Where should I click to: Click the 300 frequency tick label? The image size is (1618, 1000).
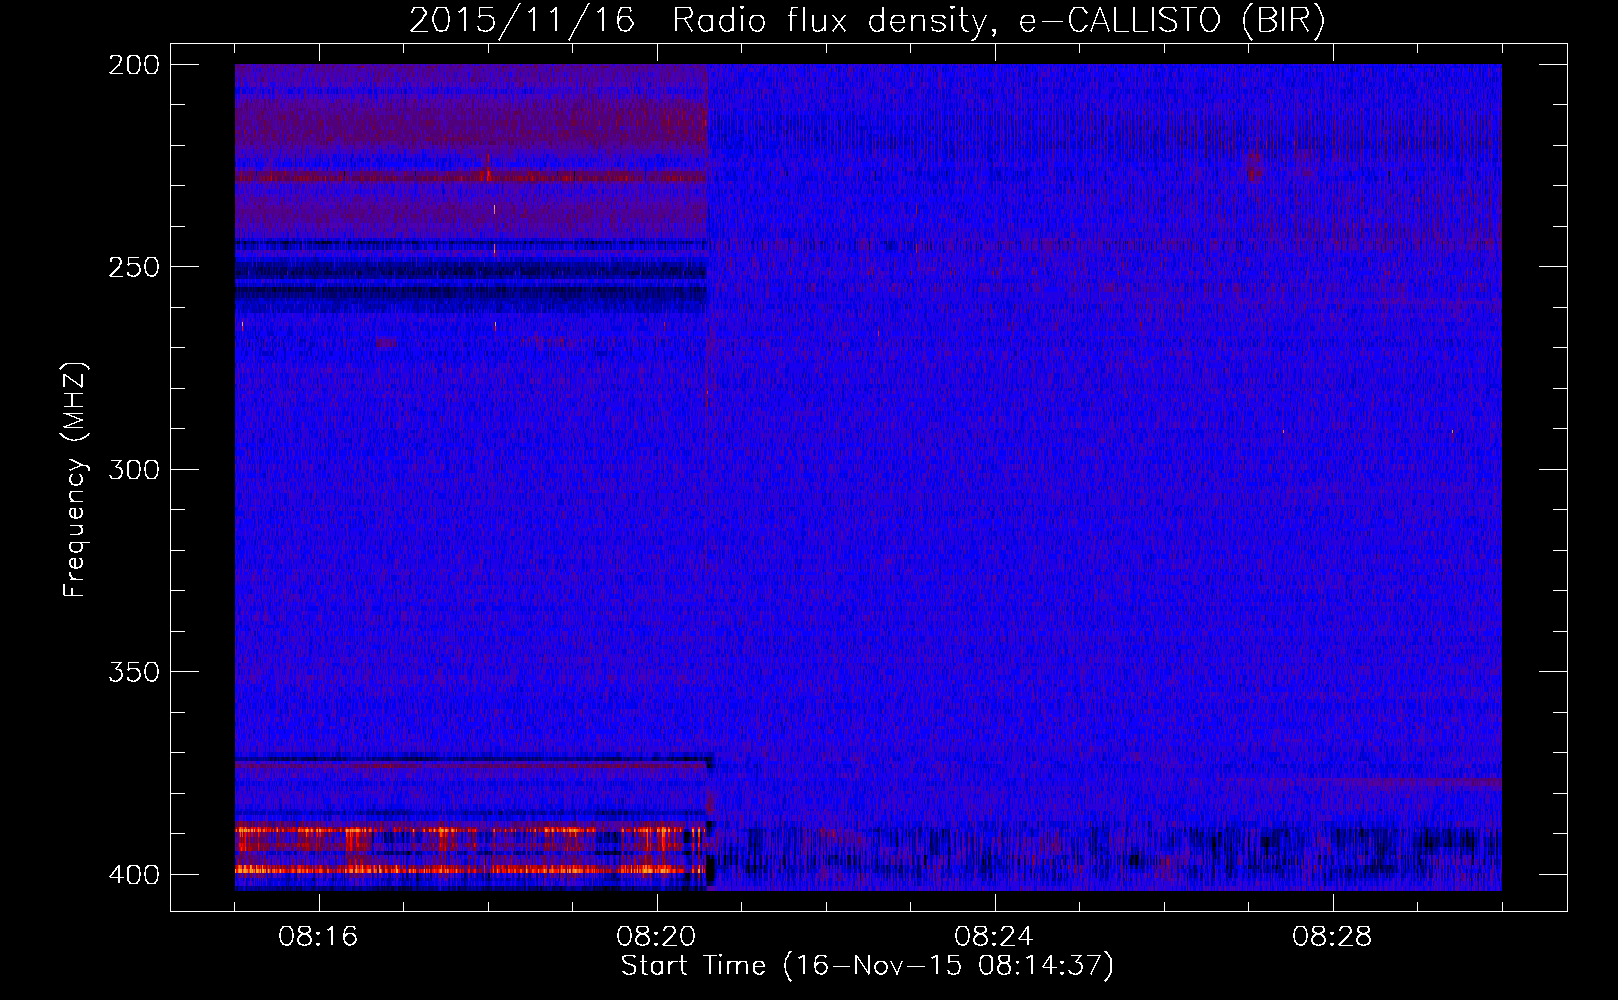(133, 469)
